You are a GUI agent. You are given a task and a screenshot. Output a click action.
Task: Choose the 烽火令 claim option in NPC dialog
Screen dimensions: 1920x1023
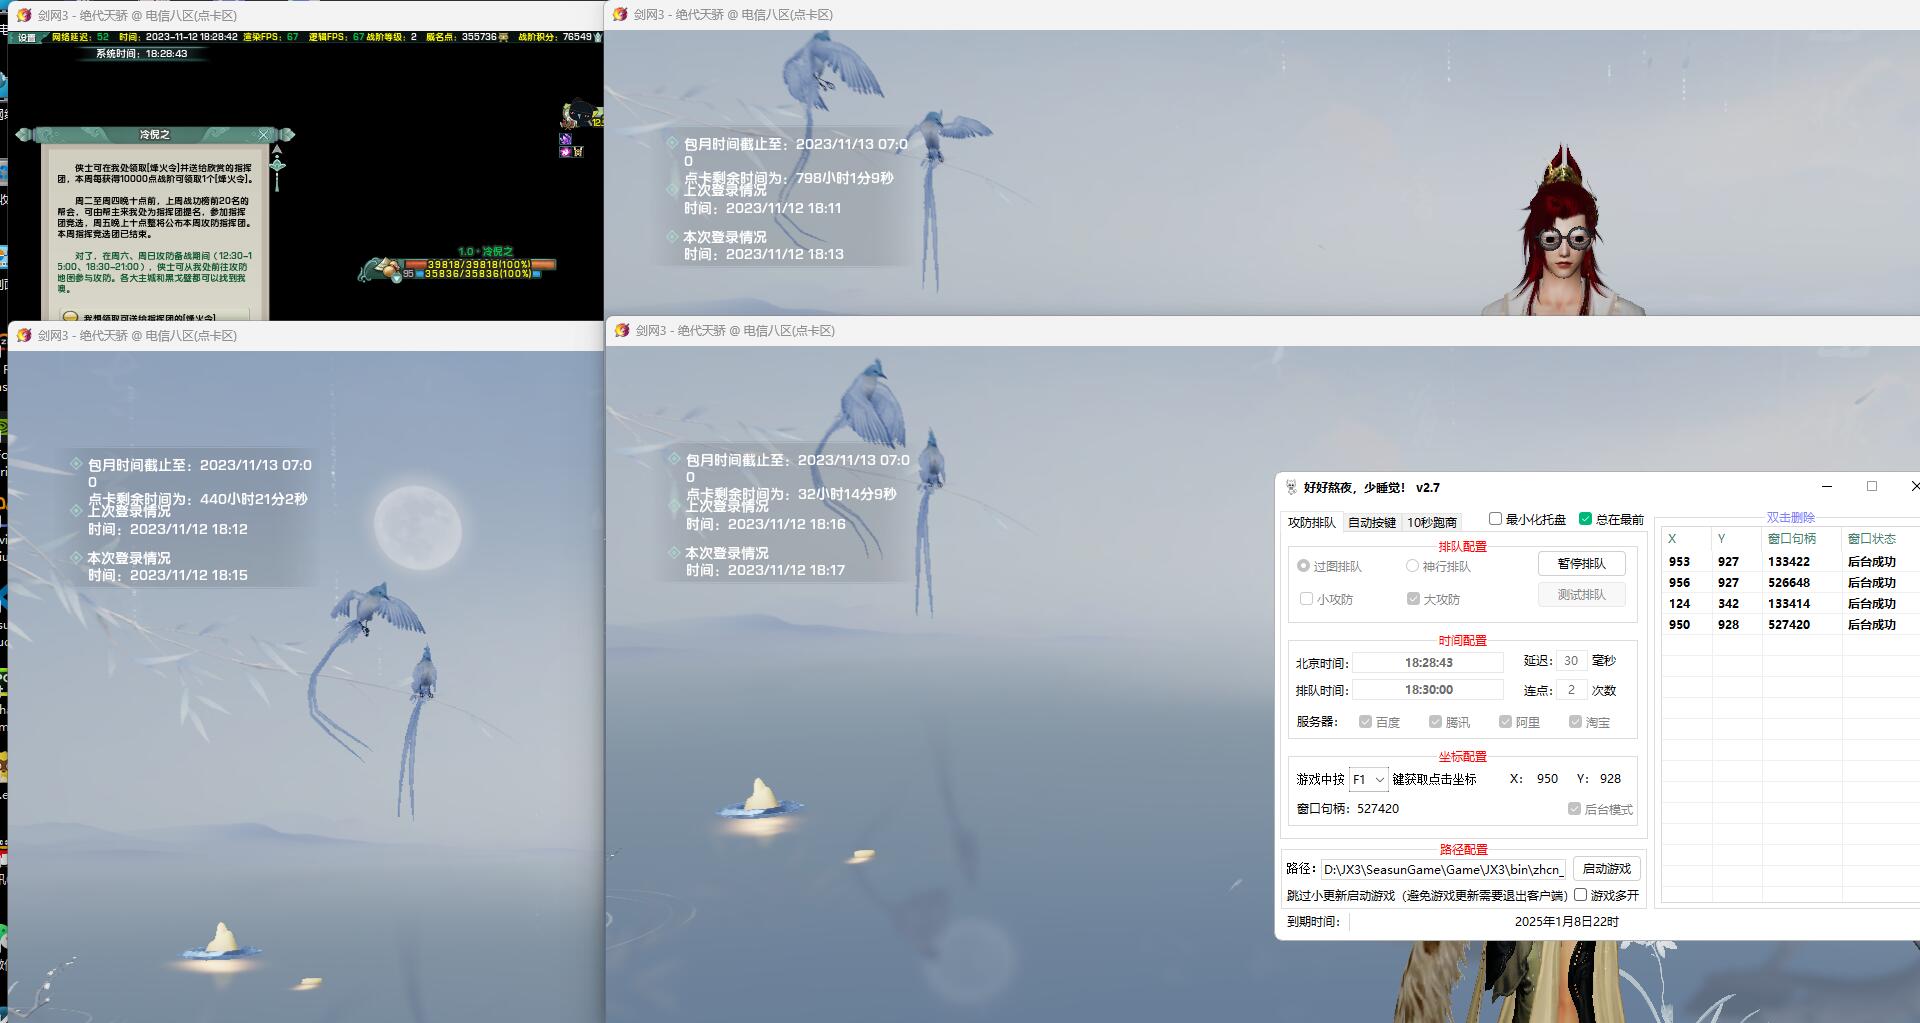pyautogui.click(x=150, y=317)
